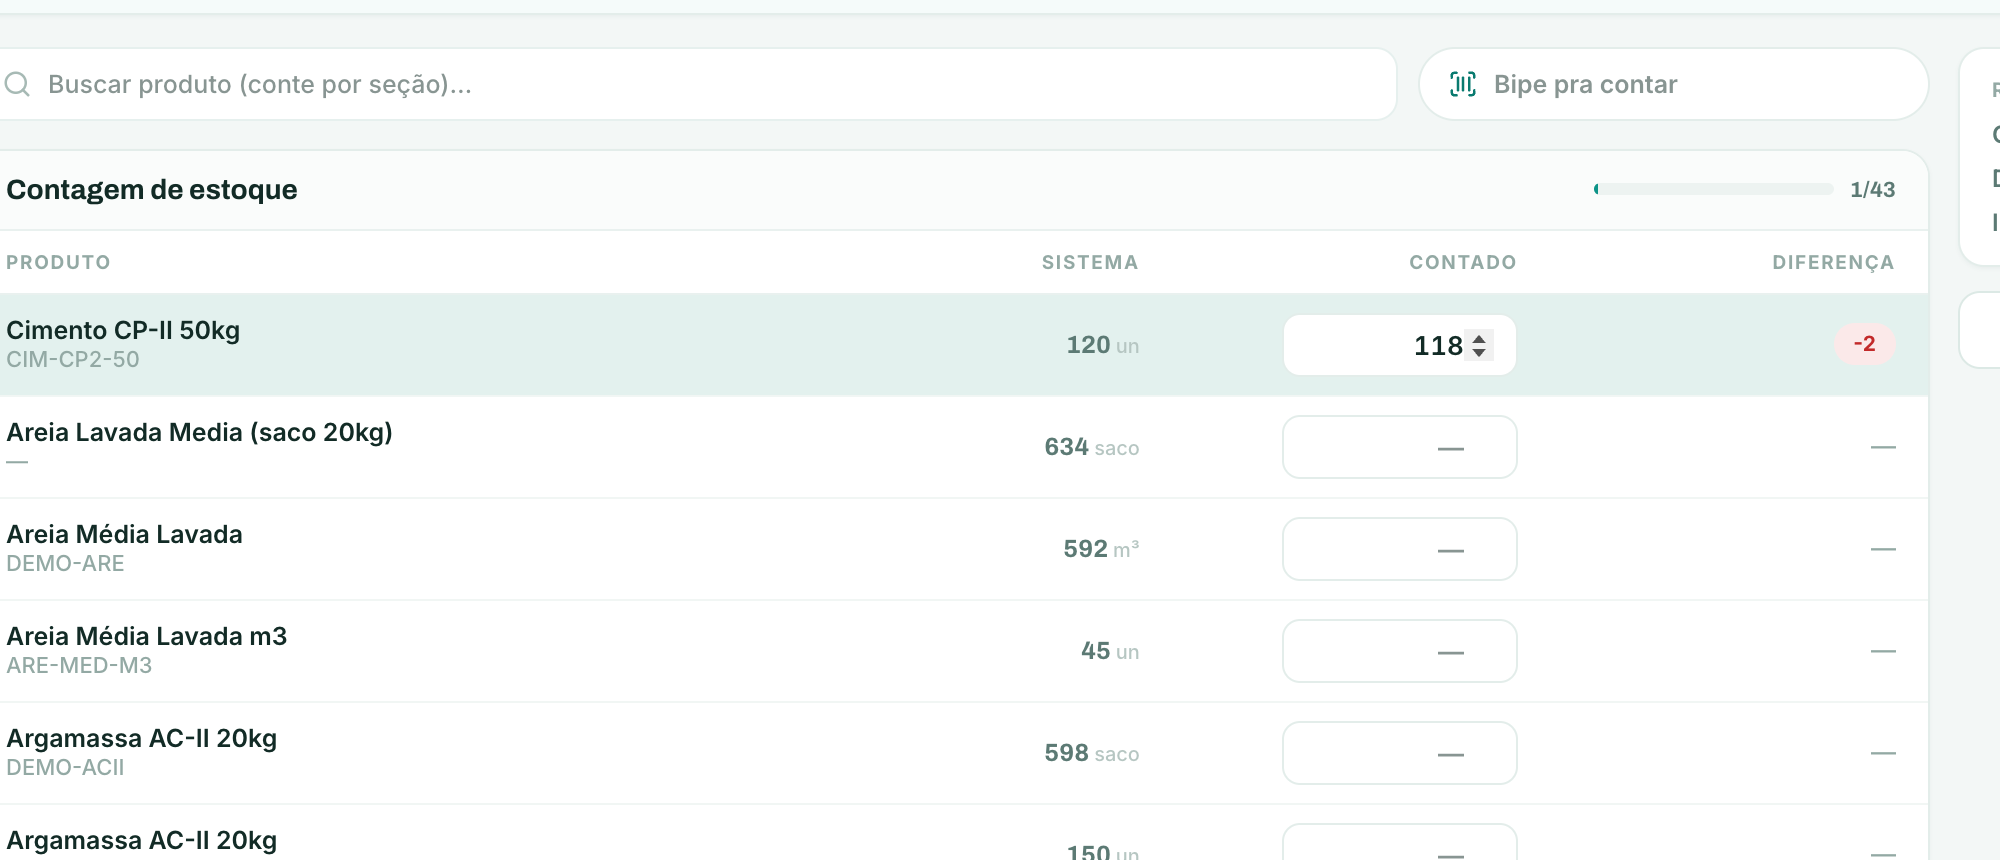This screenshot has height=860, width=2000.
Task: Click the barcode scan icon
Action: pos(1463,84)
